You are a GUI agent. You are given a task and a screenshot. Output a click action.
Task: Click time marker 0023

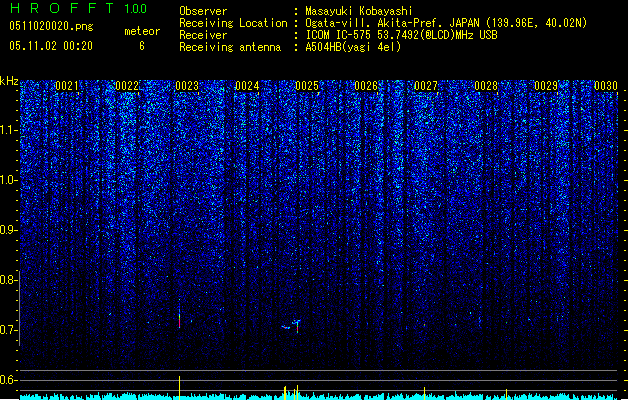[x=187, y=86]
